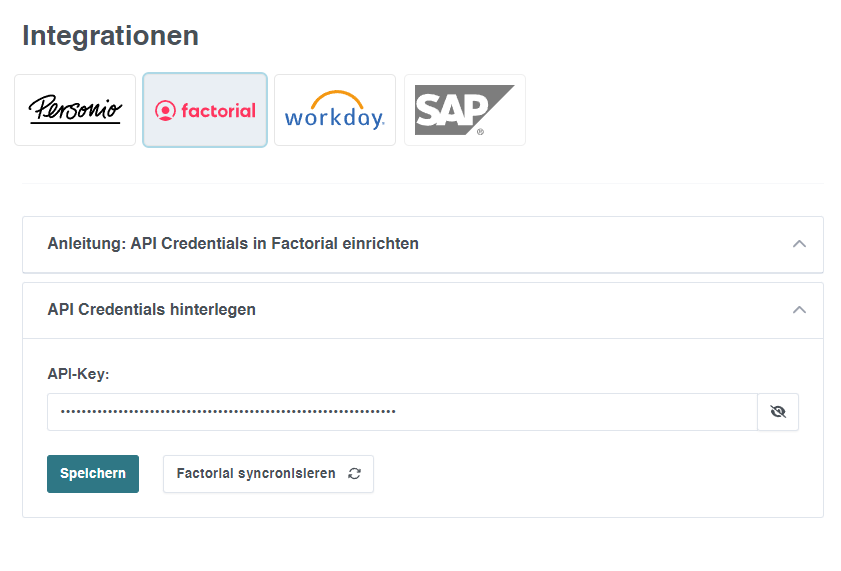Click the Personio handwritten wordmark underline
Screen dimensions: 841x571
pos(75,123)
